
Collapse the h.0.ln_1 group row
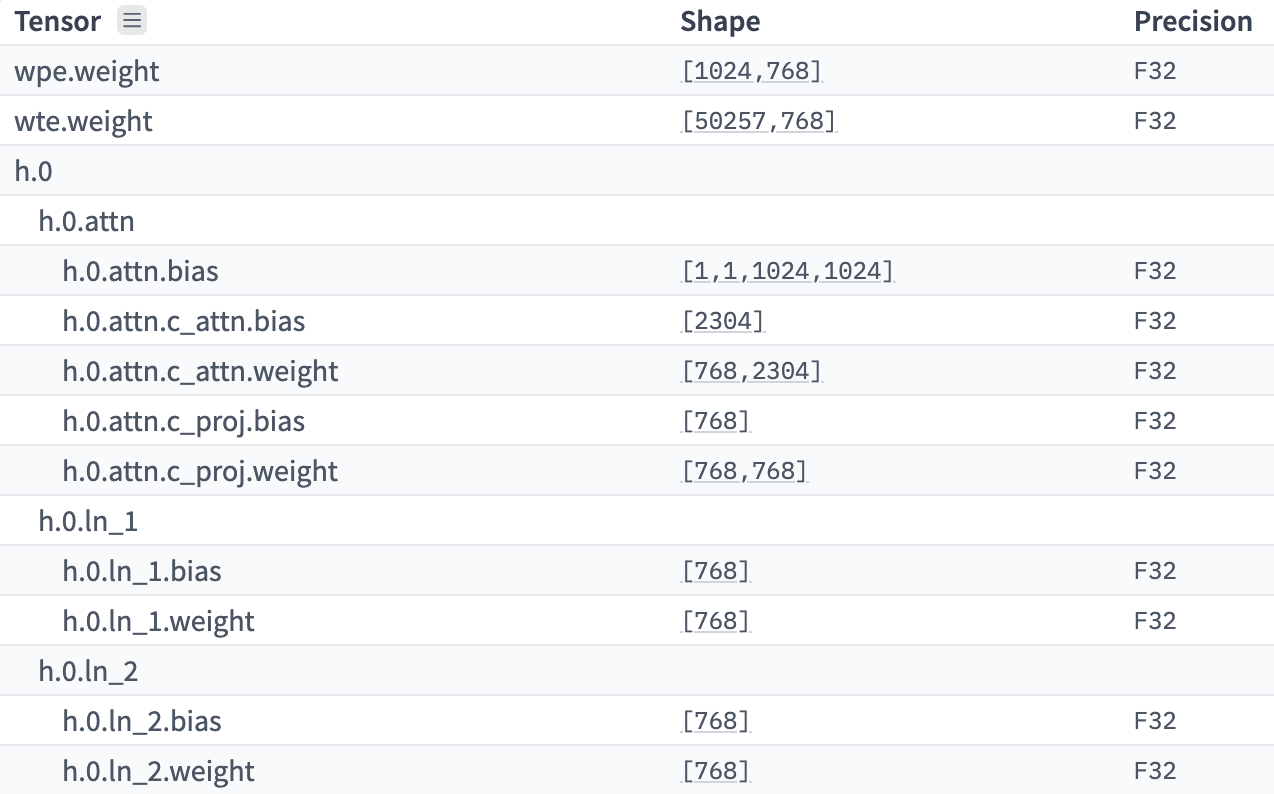tap(86, 520)
